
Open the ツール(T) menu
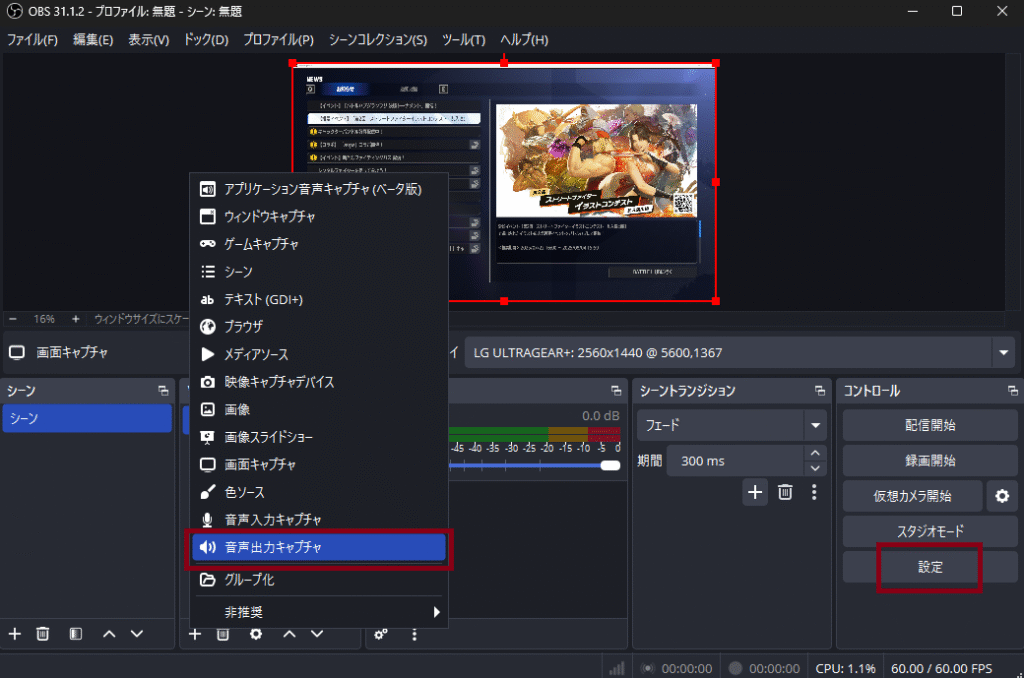click(x=464, y=40)
